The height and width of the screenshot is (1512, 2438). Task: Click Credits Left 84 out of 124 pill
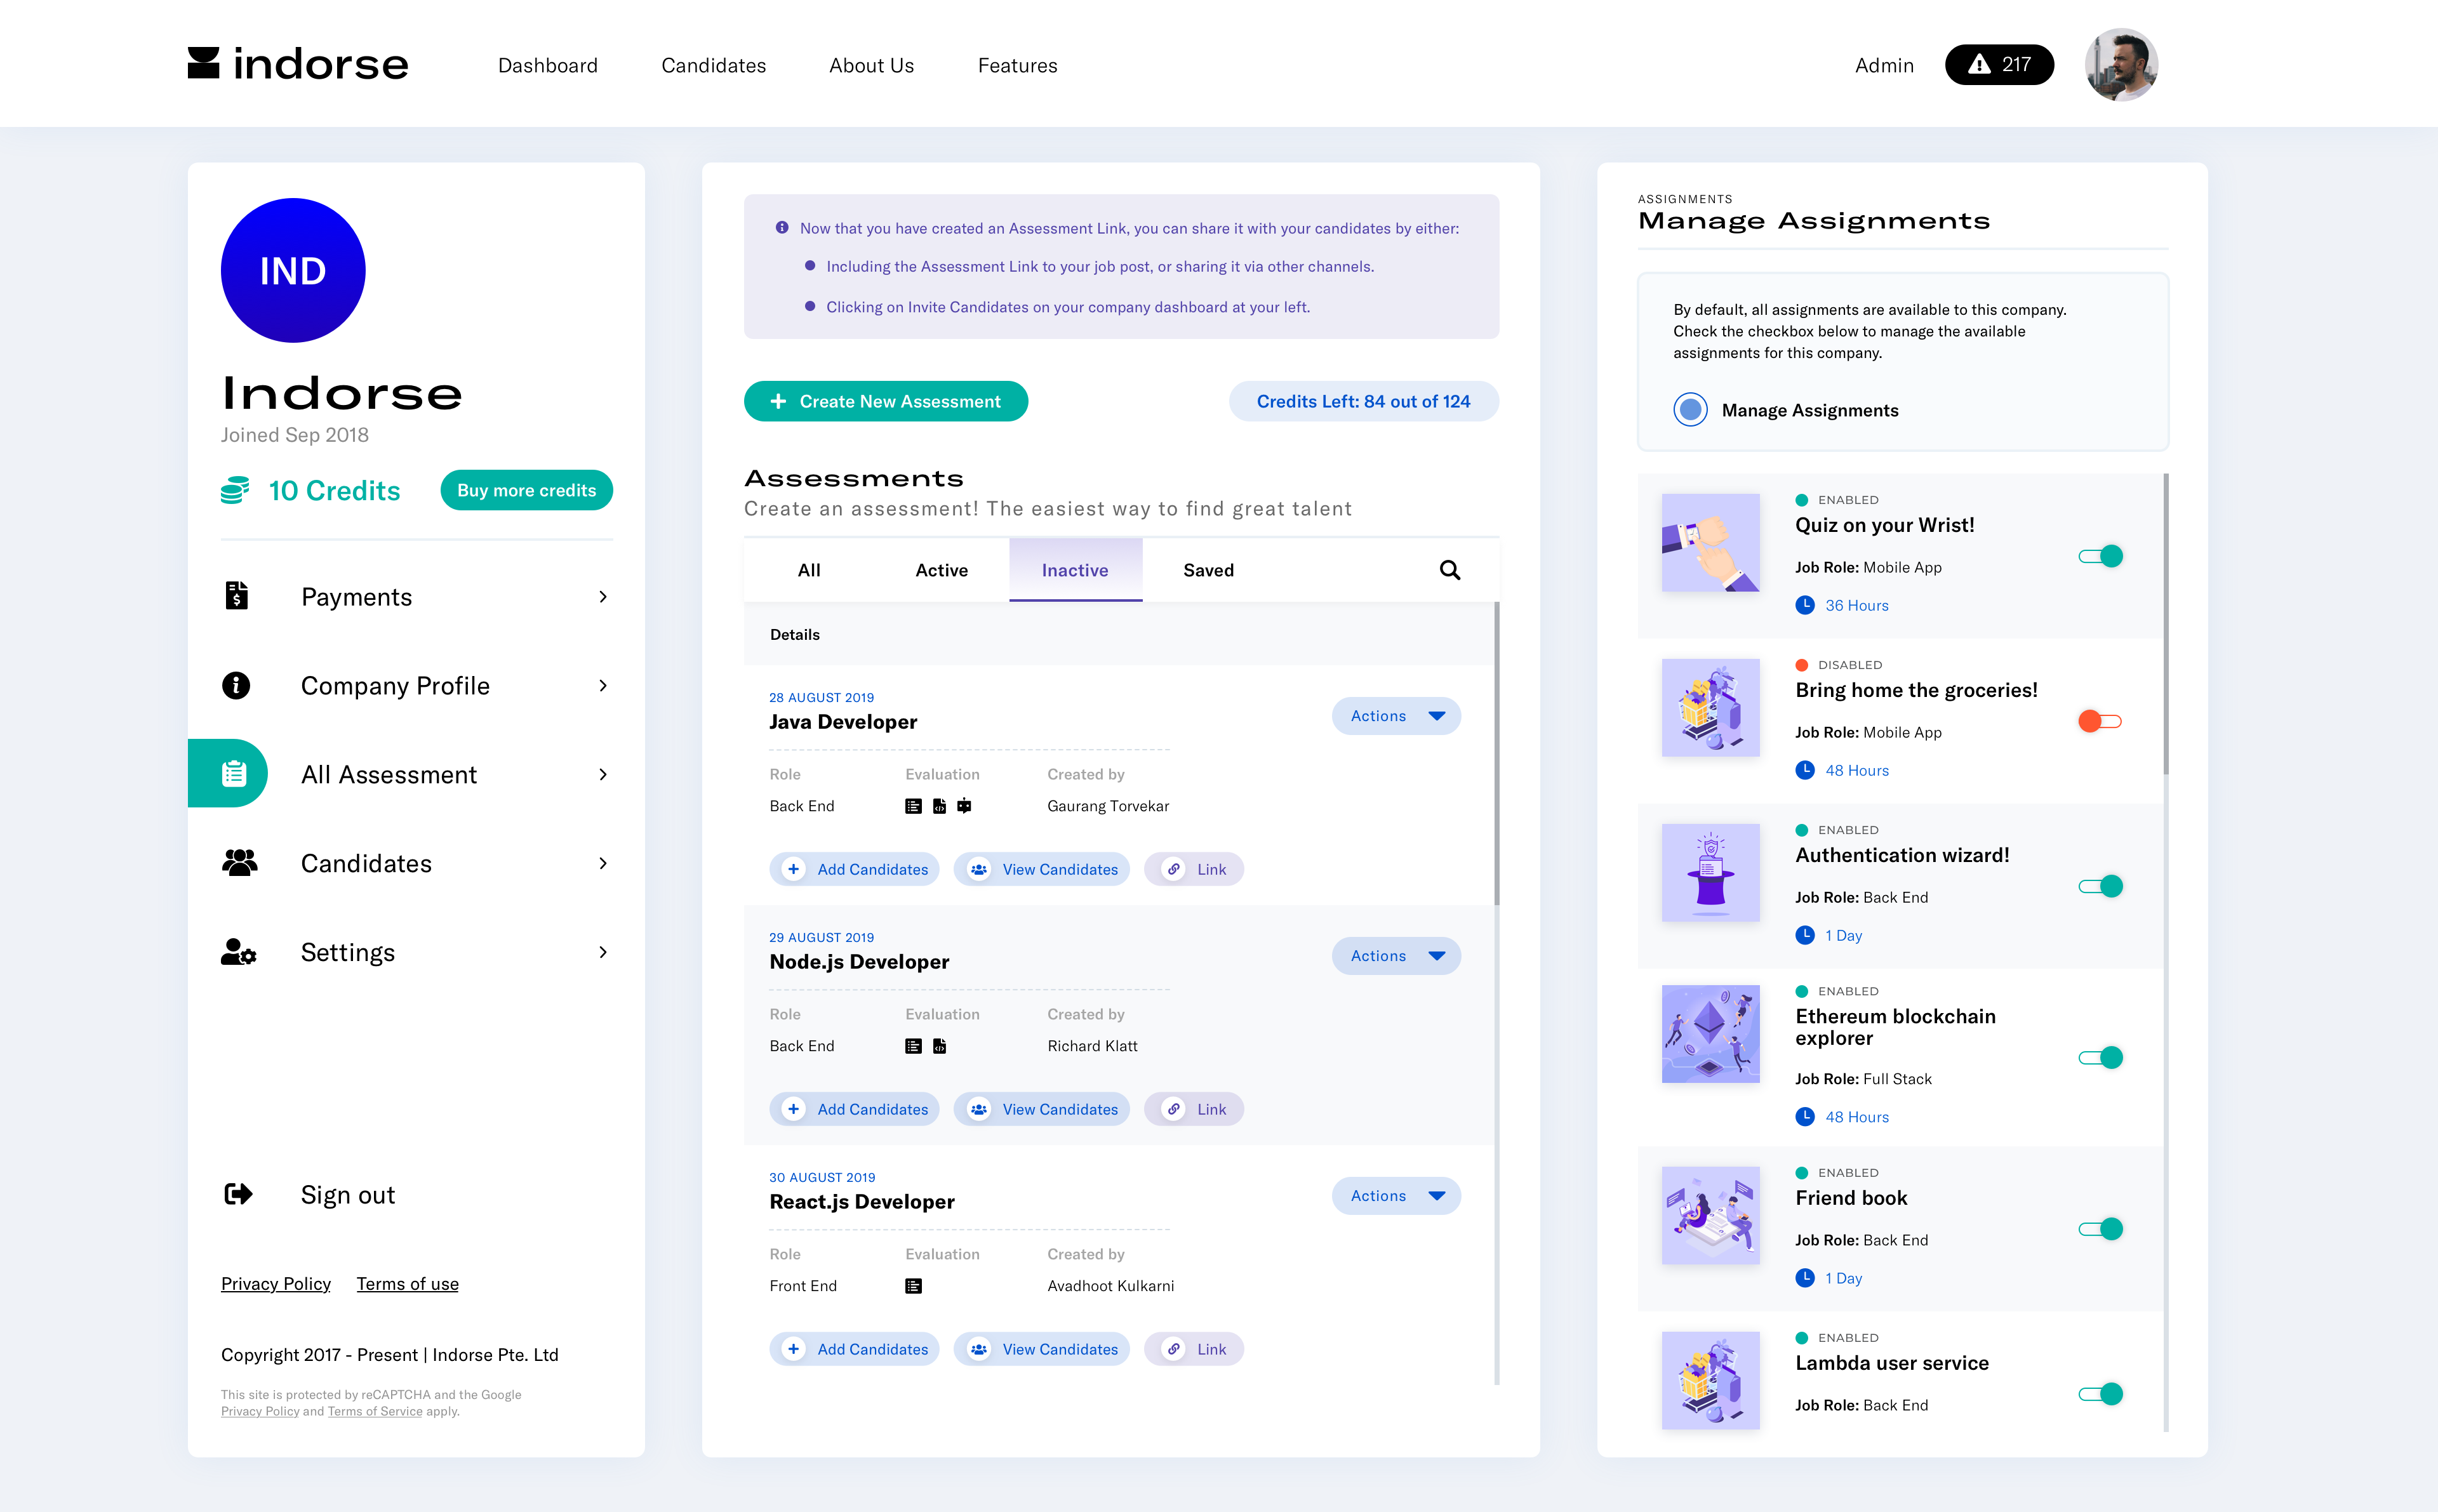1363,401
